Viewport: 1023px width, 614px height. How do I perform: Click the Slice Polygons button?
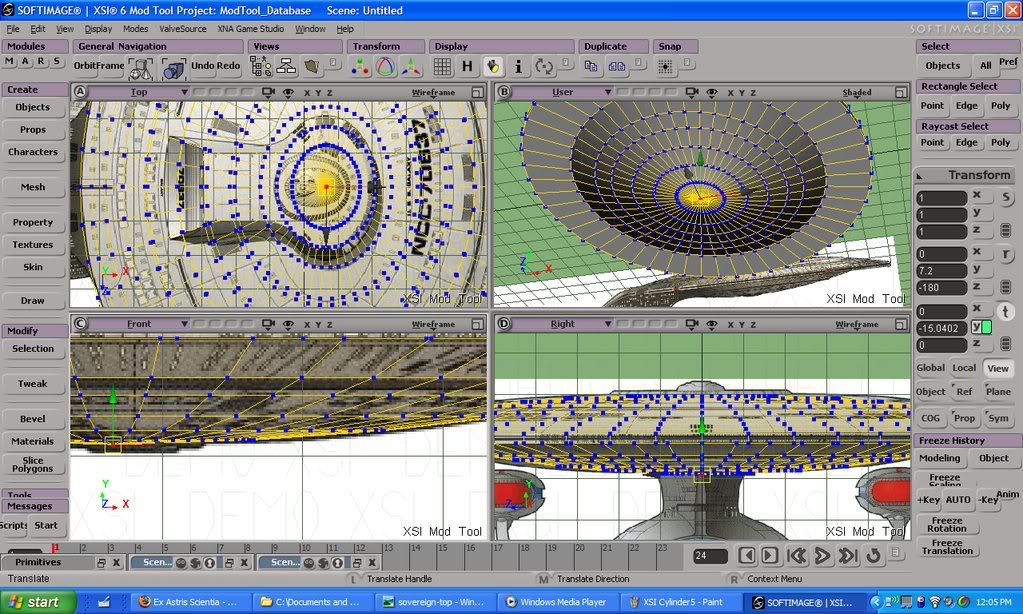pyautogui.click(x=33, y=464)
